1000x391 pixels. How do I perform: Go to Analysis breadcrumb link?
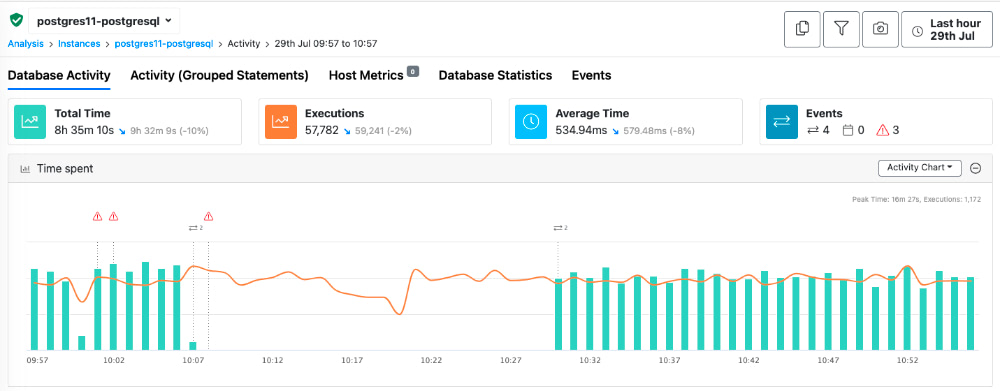pos(26,44)
